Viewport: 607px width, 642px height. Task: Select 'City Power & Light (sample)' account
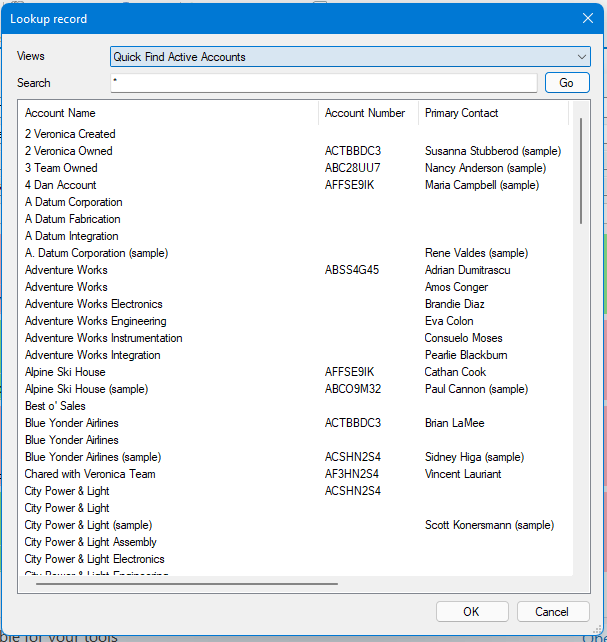[x=88, y=524]
